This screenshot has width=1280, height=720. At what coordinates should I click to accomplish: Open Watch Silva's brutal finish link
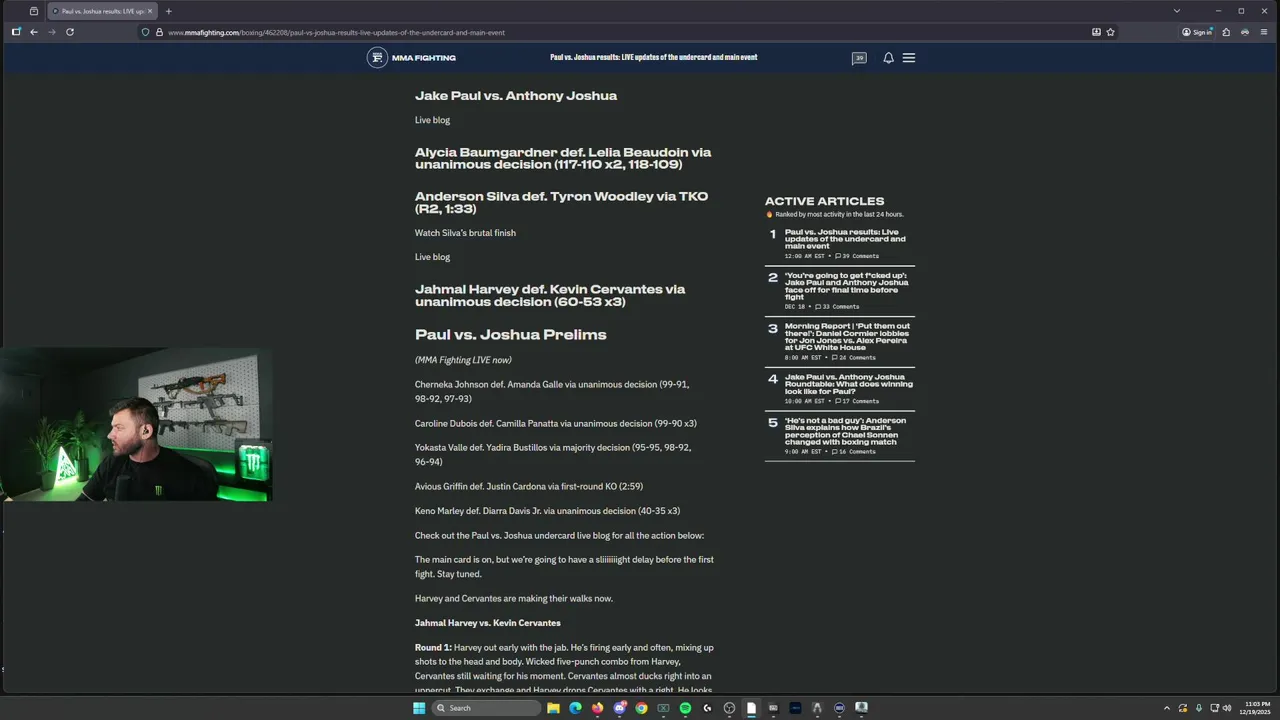point(465,233)
